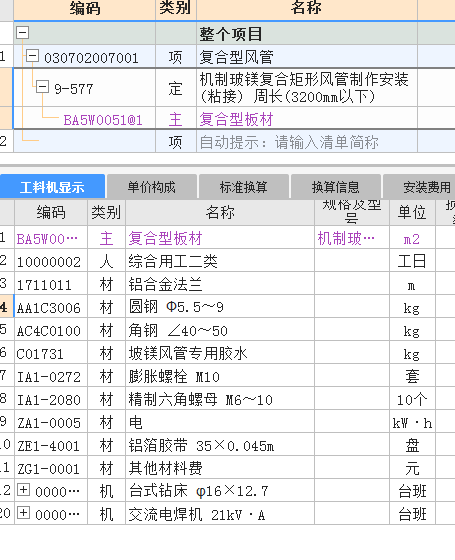Select the 盘 unit cell for 铝箔胶带
Screen dimensions: 455x560
click(x=412, y=445)
